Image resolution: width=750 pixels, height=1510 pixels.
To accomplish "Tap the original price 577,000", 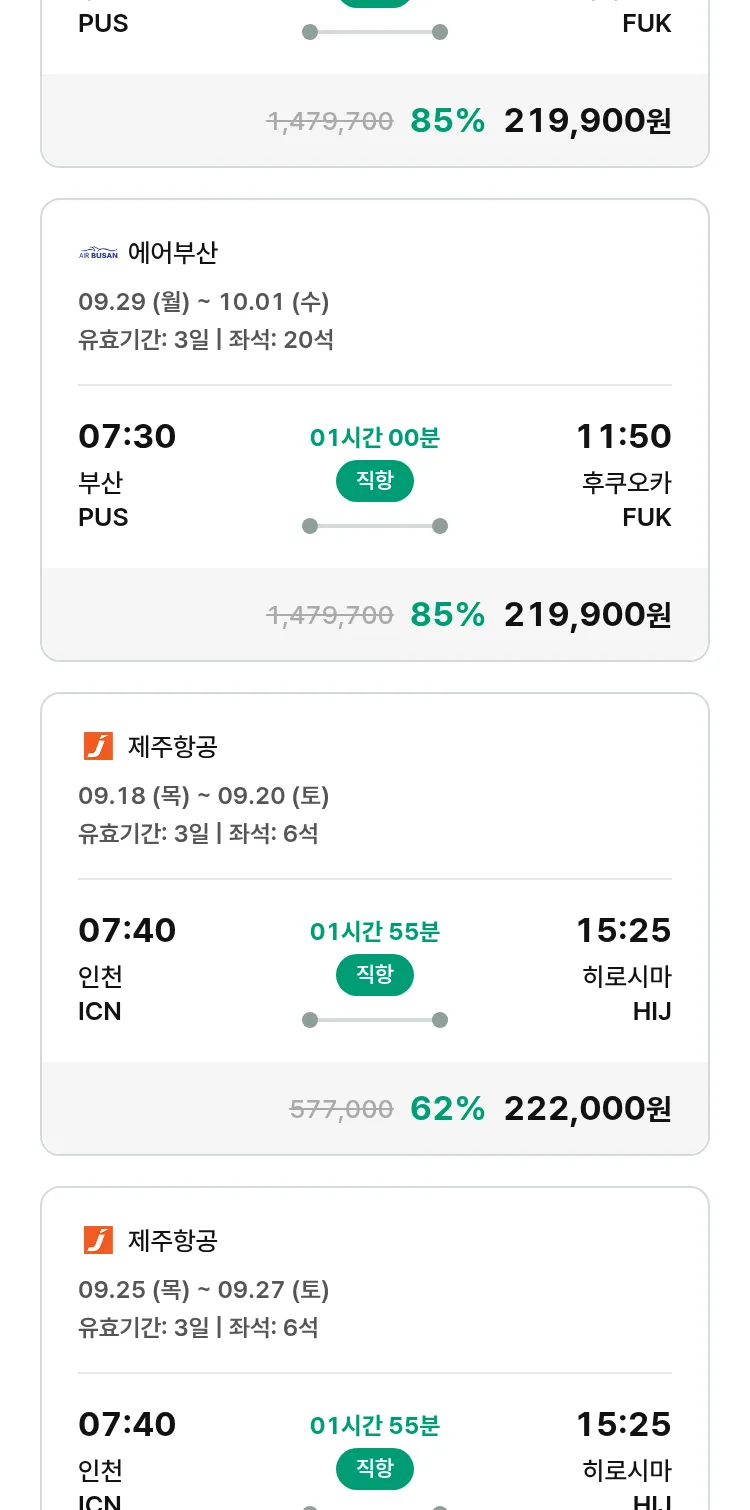I will click(x=341, y=1108).
